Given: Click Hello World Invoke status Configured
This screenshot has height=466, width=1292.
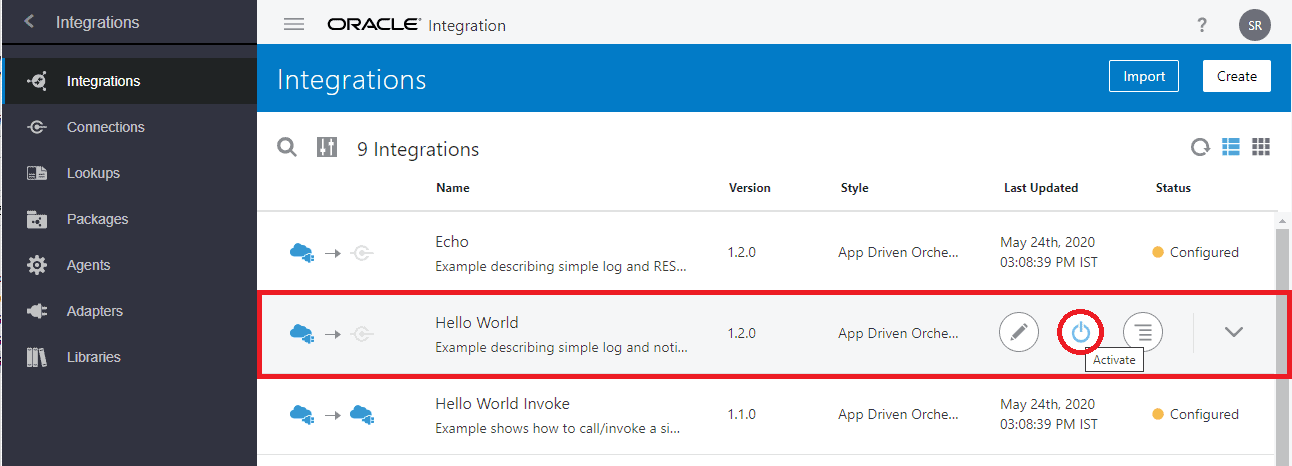Looking at the screenshot, I should (x=1196, y=414).
